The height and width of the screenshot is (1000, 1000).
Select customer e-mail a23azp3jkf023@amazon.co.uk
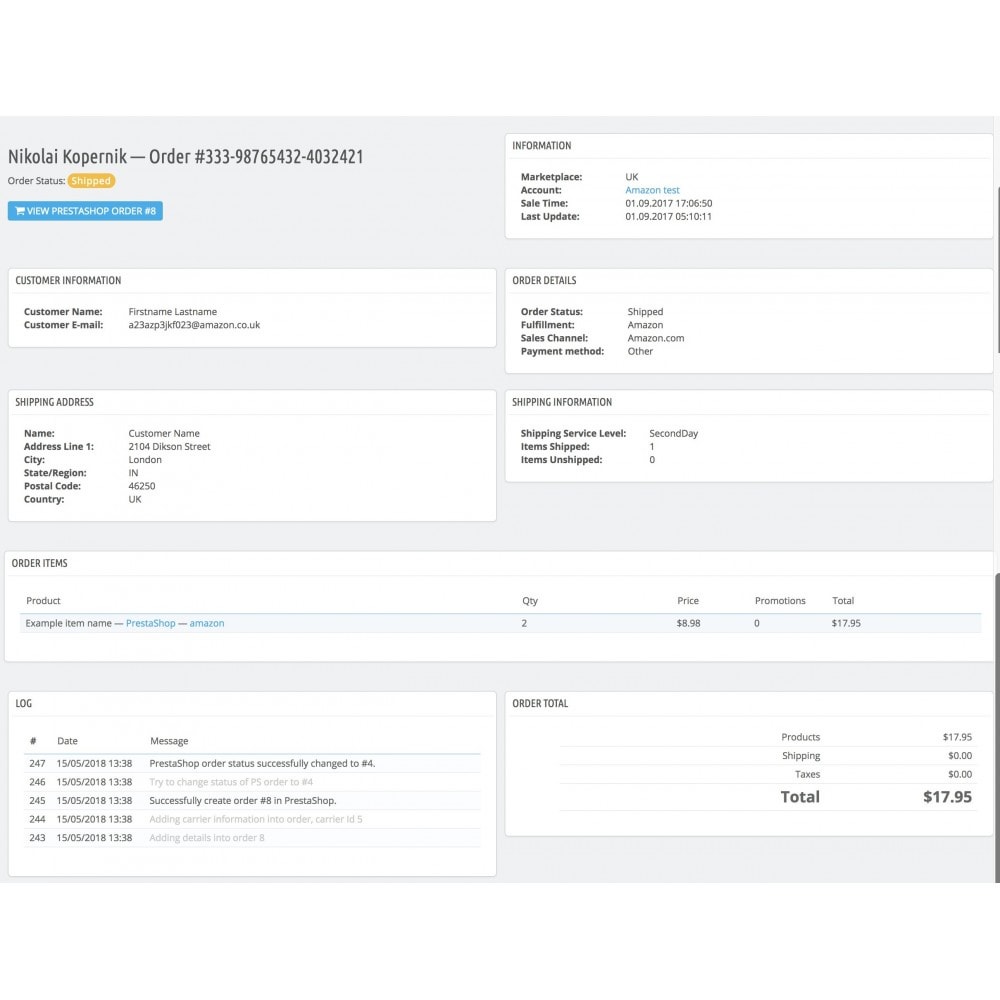pyautogui.click(x=194, y=325)
